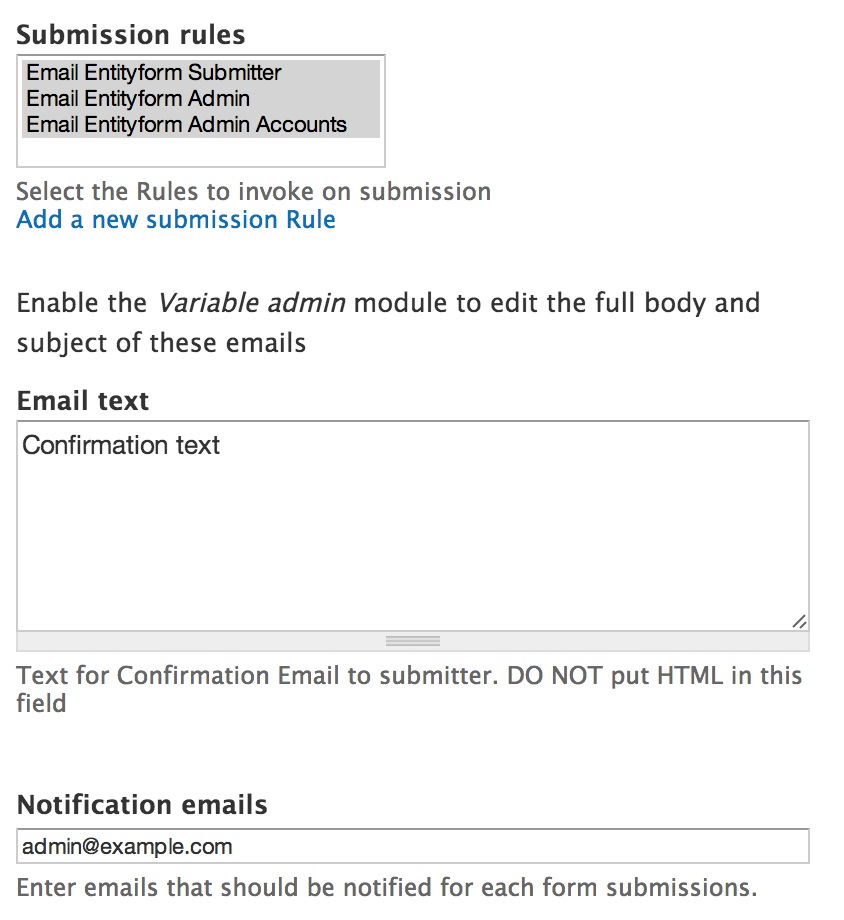
Task: Open 'Add a new submission Rule' link
Action: pyautogui.click(x=175, y=219)
